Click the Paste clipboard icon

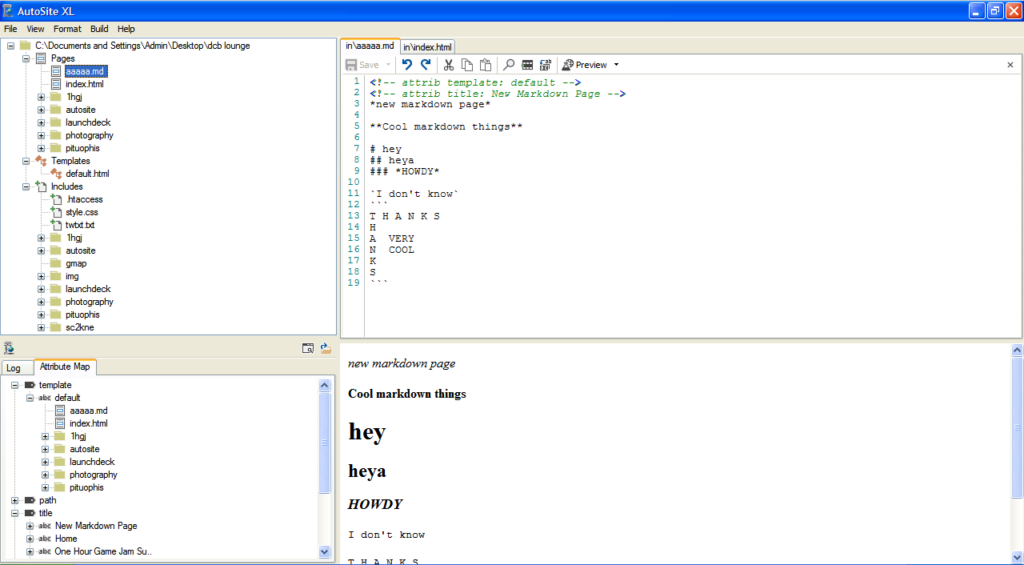pos(485,64)
